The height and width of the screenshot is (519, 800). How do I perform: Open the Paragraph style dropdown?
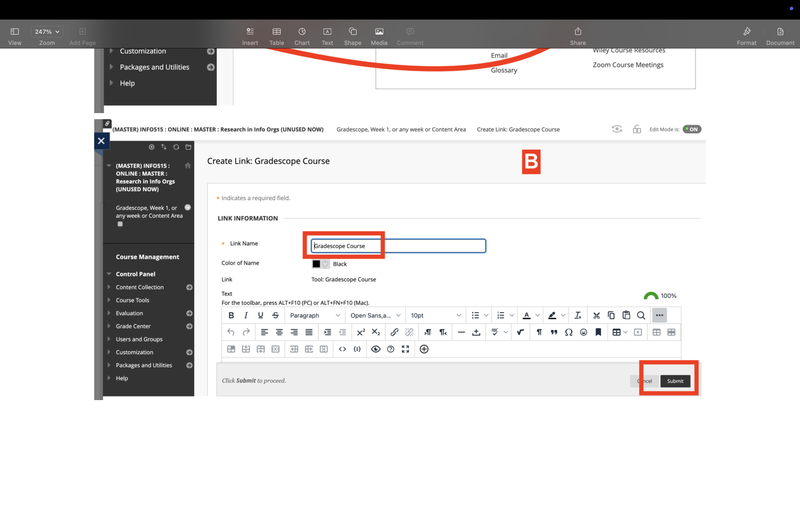coord(314,315)
